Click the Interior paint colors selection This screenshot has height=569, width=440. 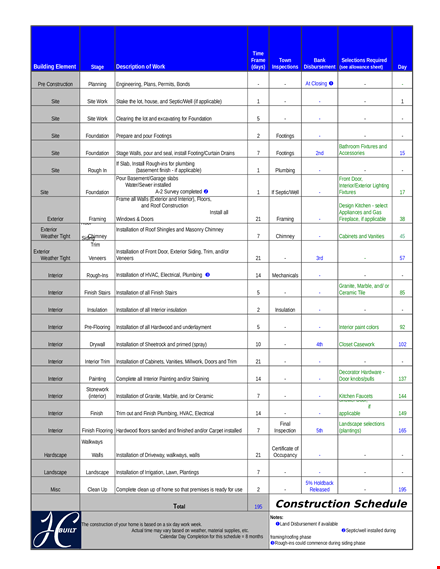pos(359,327)
